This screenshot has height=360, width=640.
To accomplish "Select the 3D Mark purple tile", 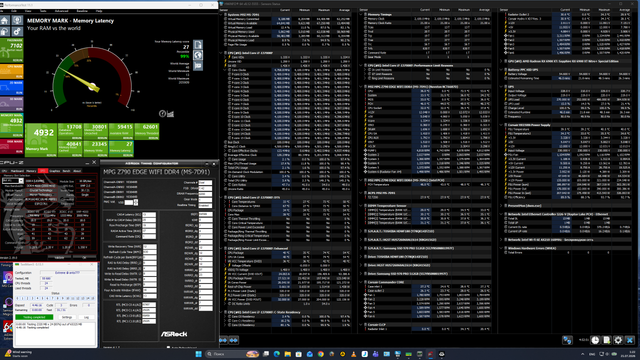I will tap(11, 104).
